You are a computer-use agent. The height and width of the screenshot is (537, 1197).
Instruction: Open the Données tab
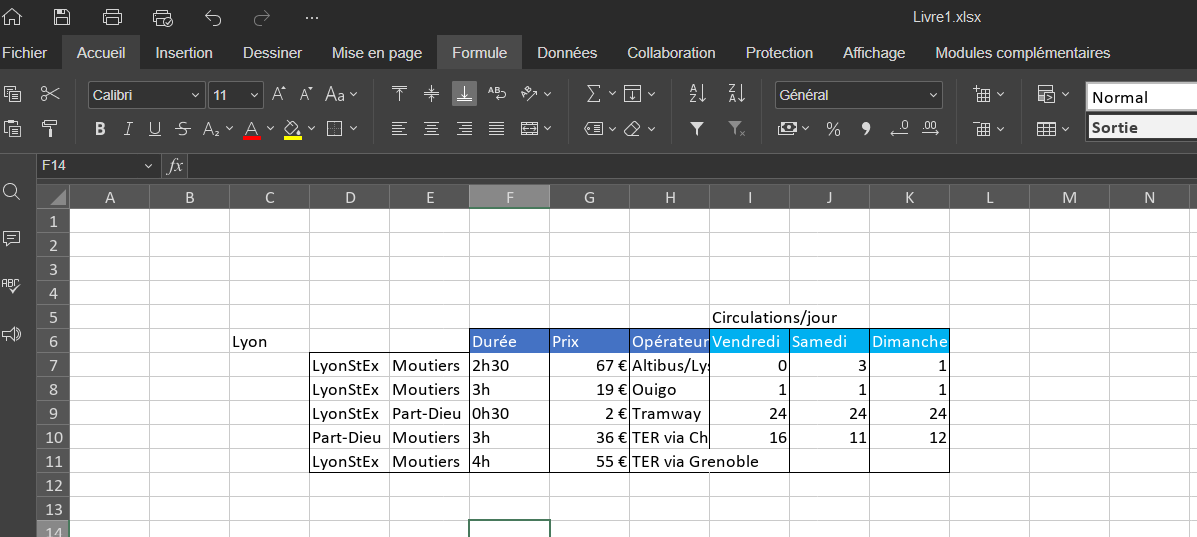(567, 53)
